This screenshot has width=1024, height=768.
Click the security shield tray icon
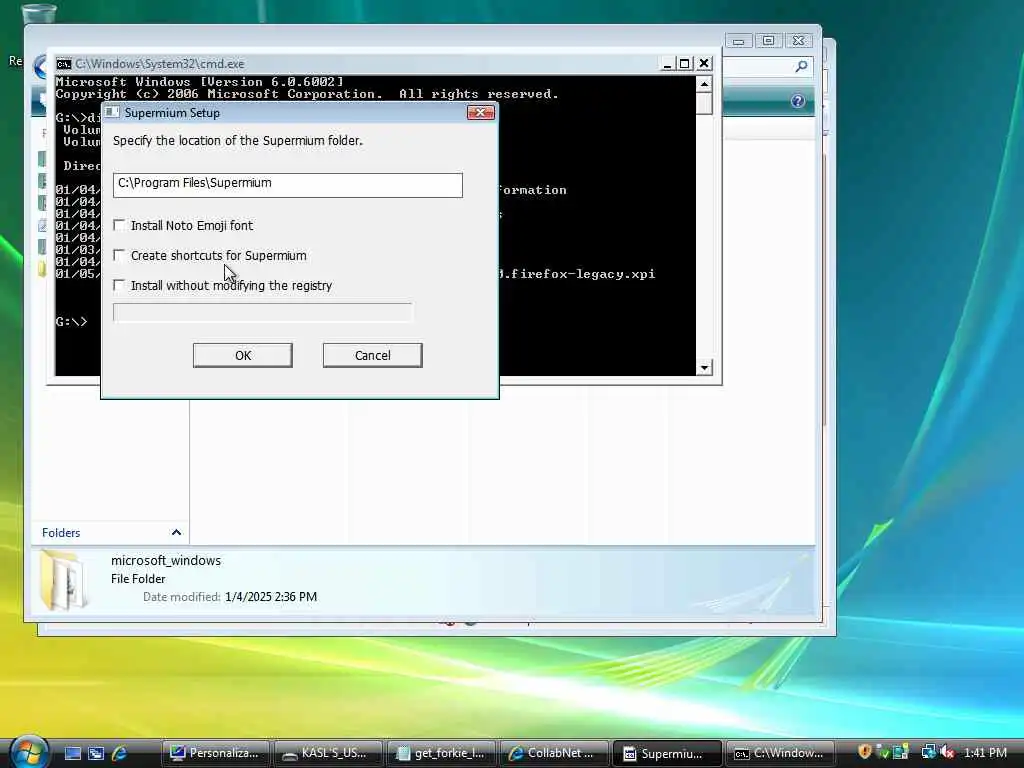point(864,752)
